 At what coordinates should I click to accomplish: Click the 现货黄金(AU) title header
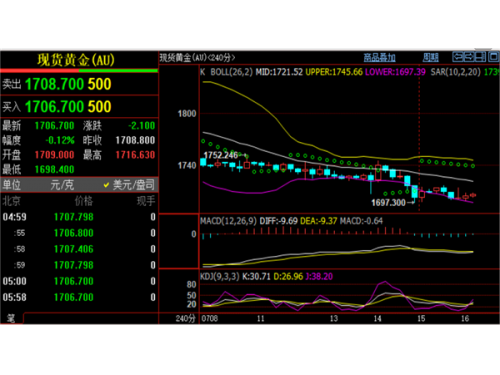(76, 60)
